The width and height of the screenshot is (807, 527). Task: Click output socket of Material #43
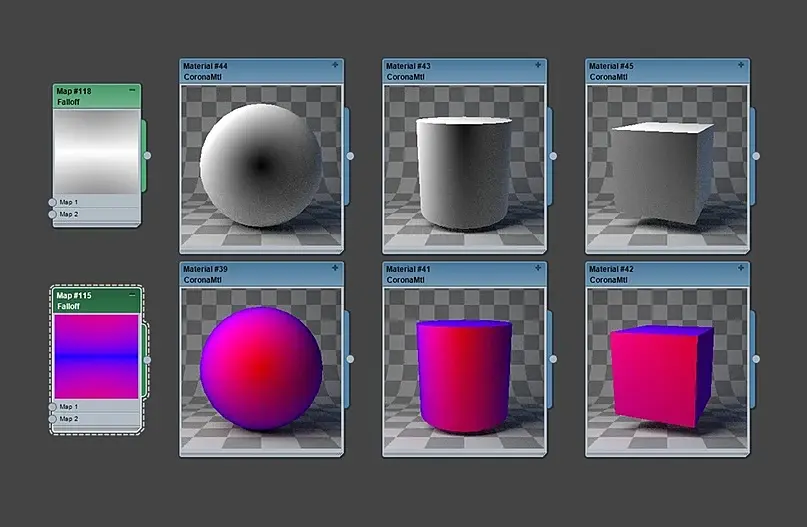pos(553,156)
